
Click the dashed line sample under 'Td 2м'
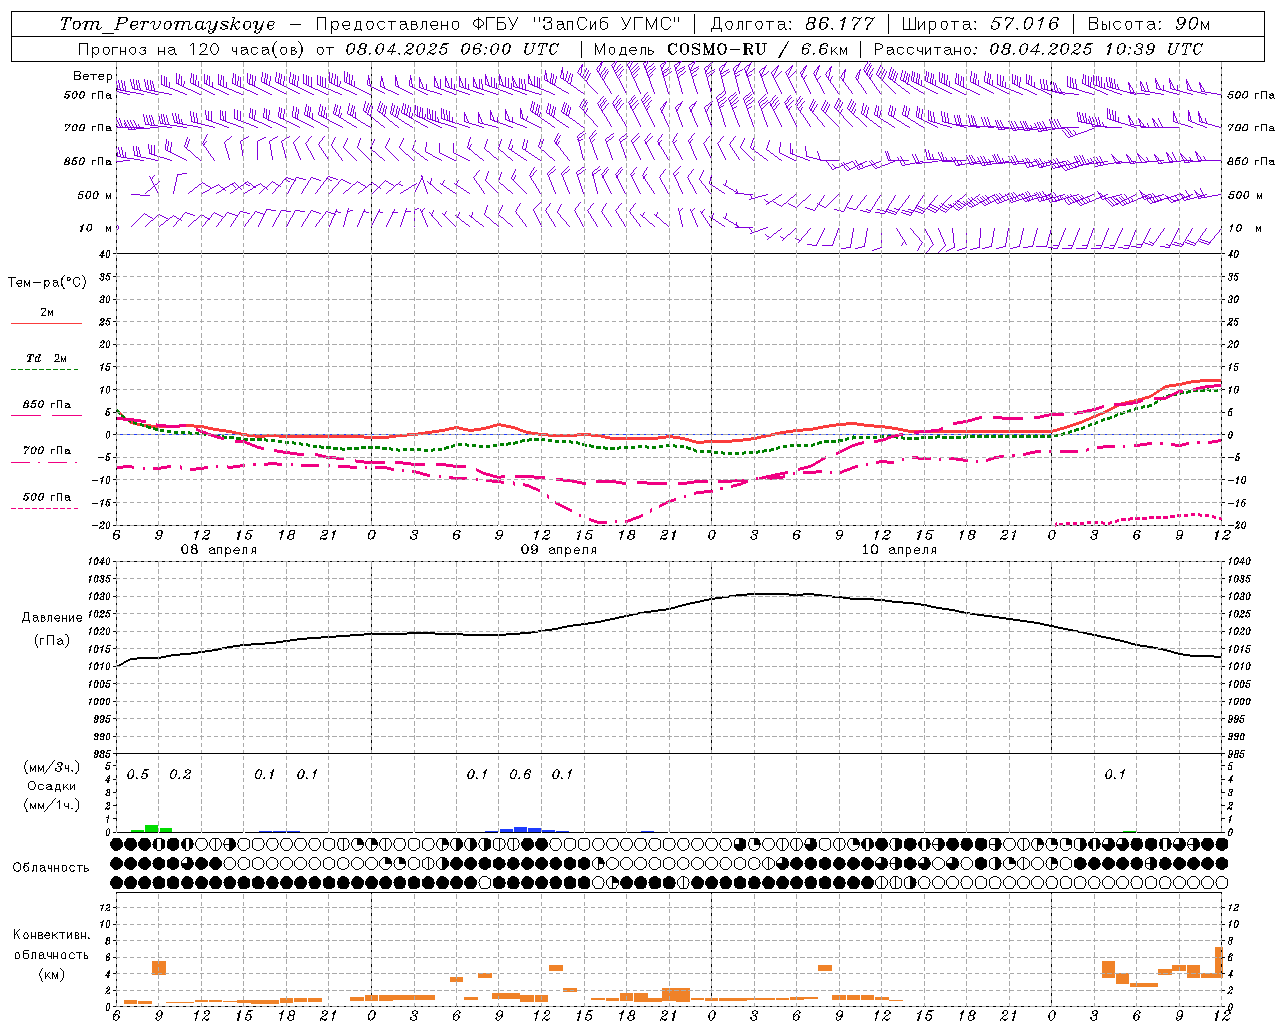[46, 370]
